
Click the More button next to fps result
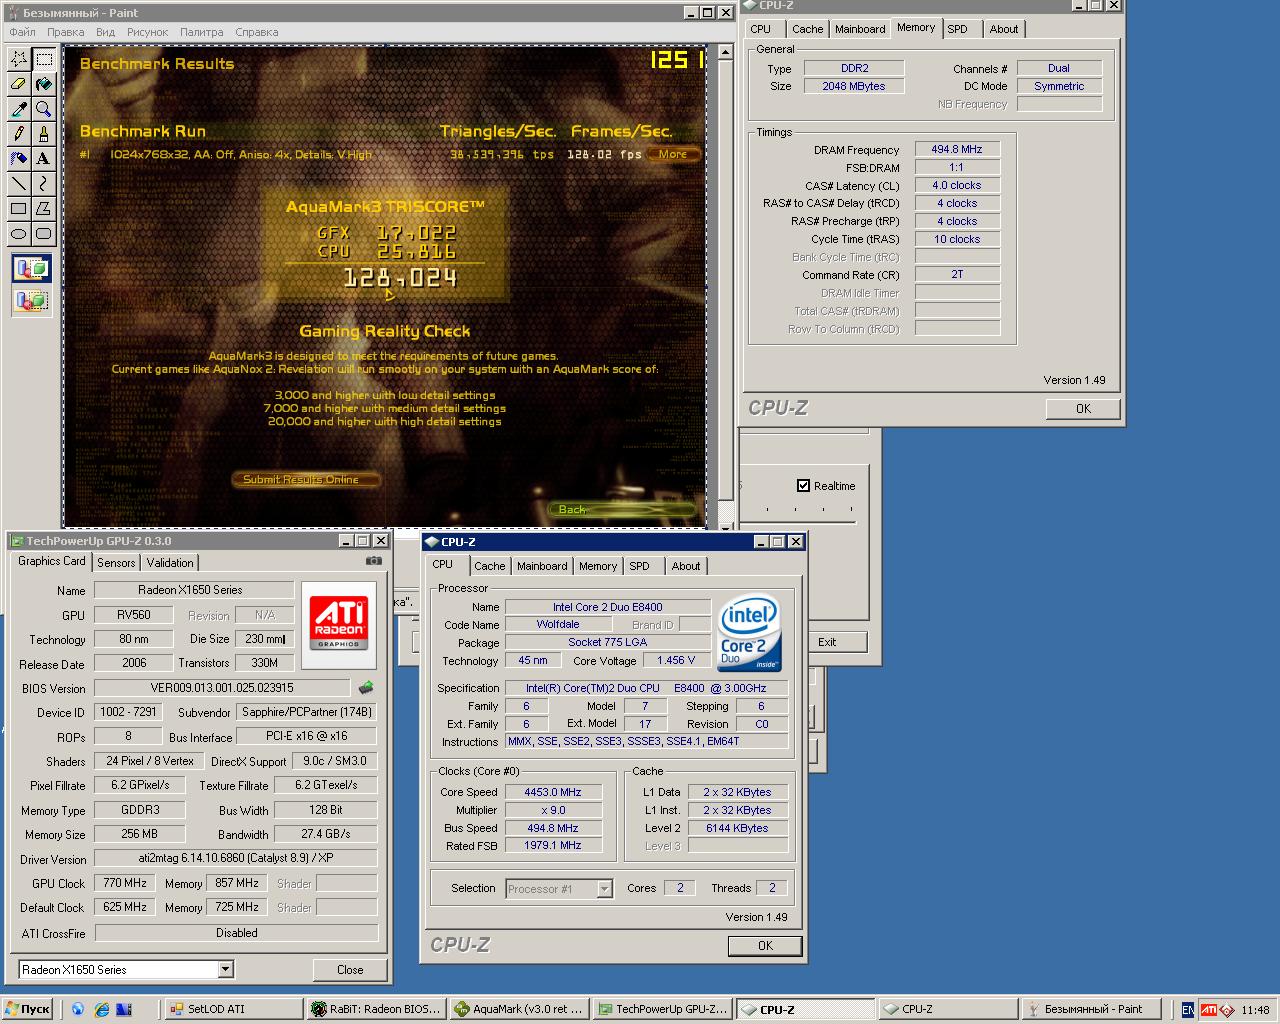click(x=673, y=154)
